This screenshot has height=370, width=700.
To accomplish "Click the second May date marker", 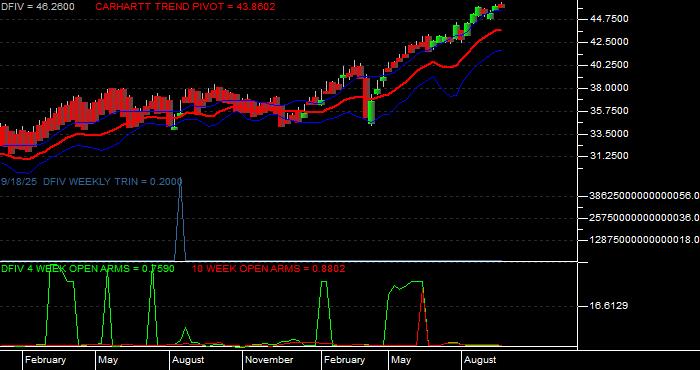I will pyautogui.click(x=400, y=360).
